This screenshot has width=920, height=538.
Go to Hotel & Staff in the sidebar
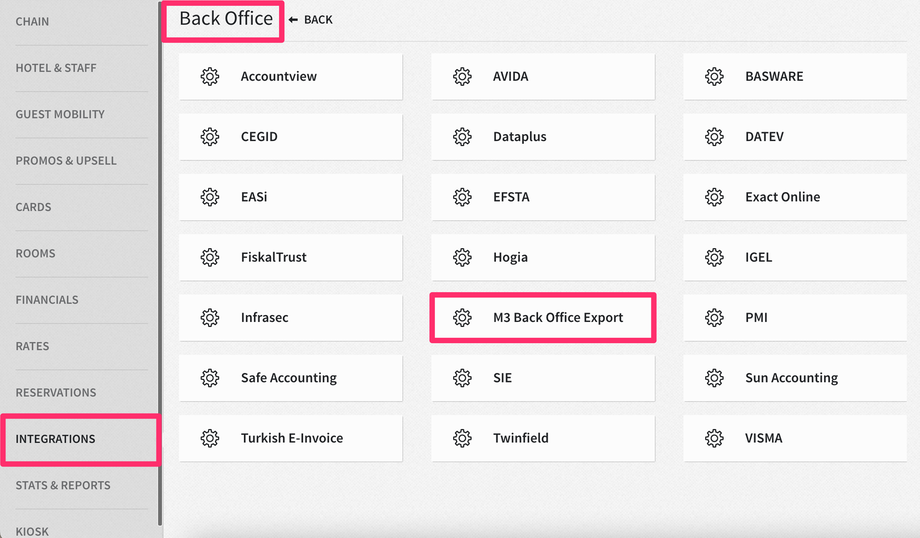[56, 68]
